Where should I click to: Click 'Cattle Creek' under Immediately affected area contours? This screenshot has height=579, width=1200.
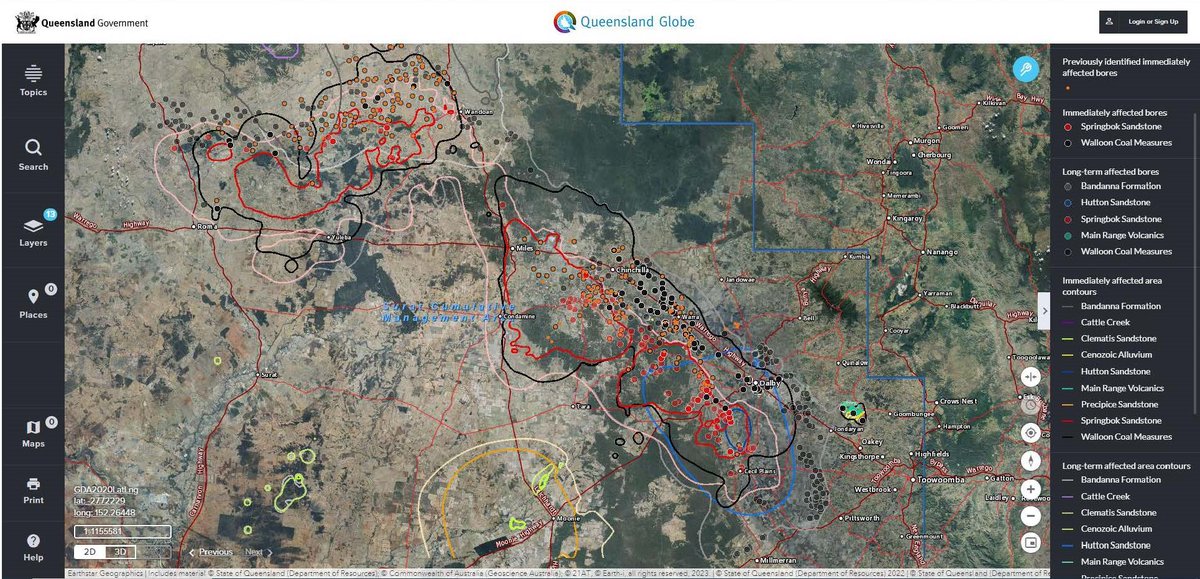(1105, 322)
